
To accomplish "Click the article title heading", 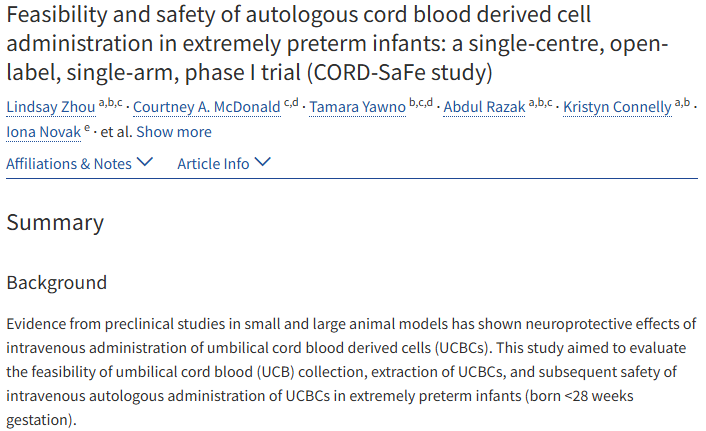I will coord(337,43).
